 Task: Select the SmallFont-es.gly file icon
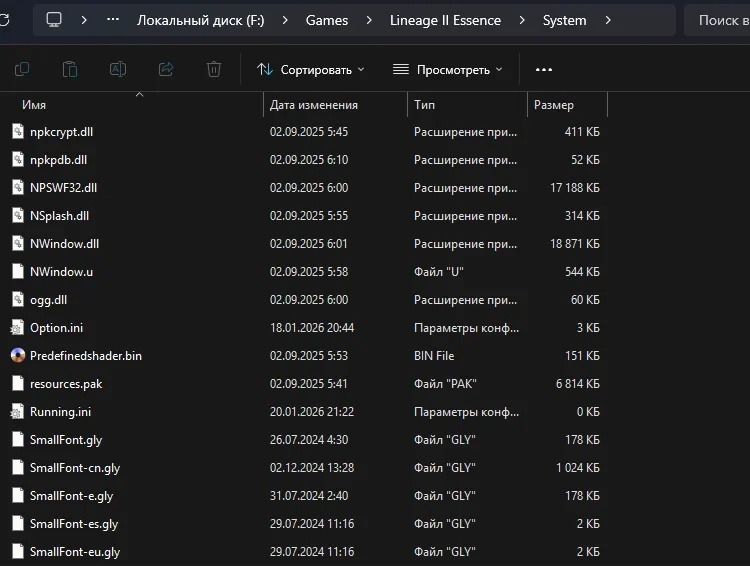(18, 523)
